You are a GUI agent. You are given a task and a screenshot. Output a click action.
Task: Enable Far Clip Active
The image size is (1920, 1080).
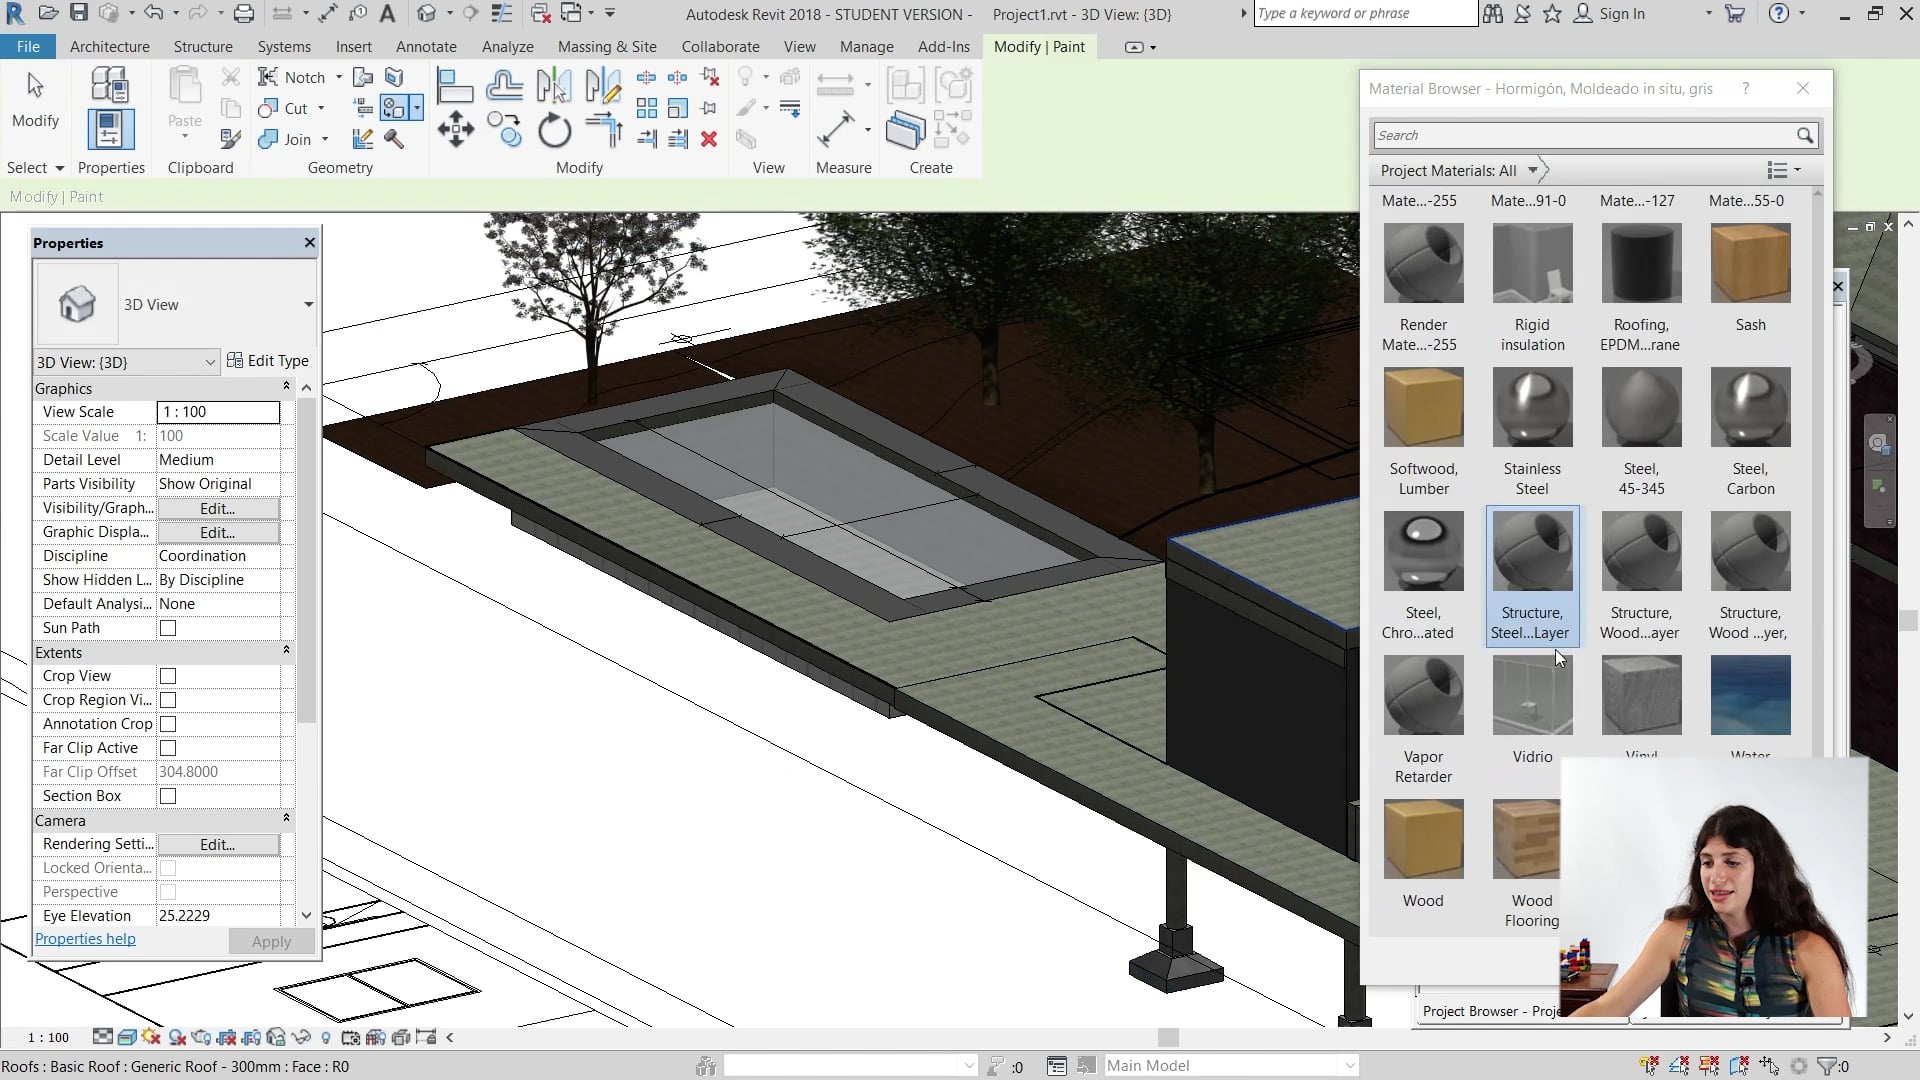(x=167, y=748)
